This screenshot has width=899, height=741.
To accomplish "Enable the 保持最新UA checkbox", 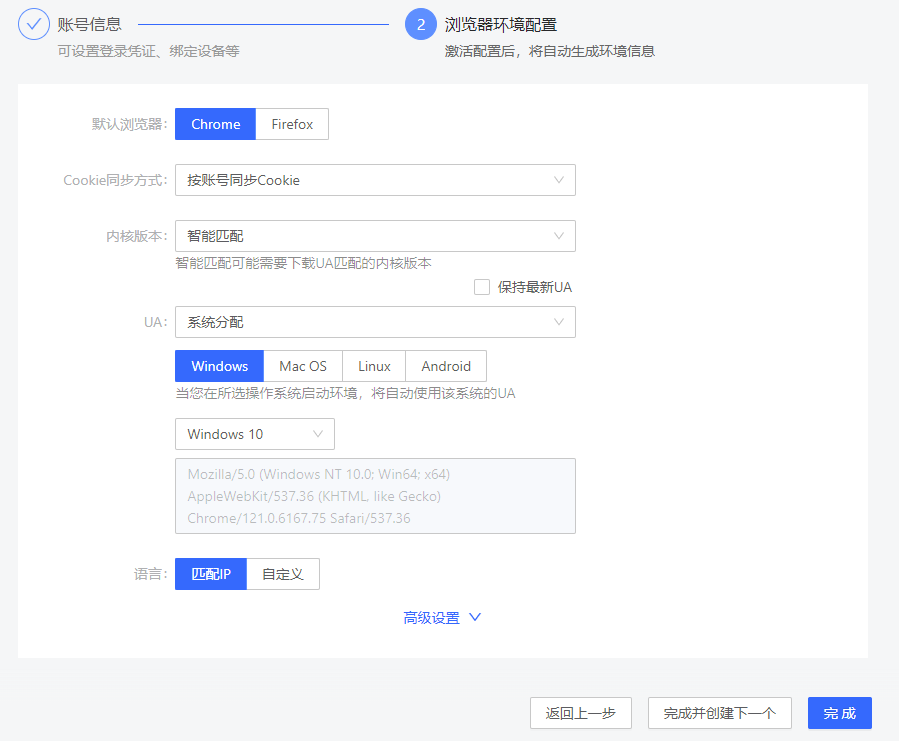I will pos(482,287).
